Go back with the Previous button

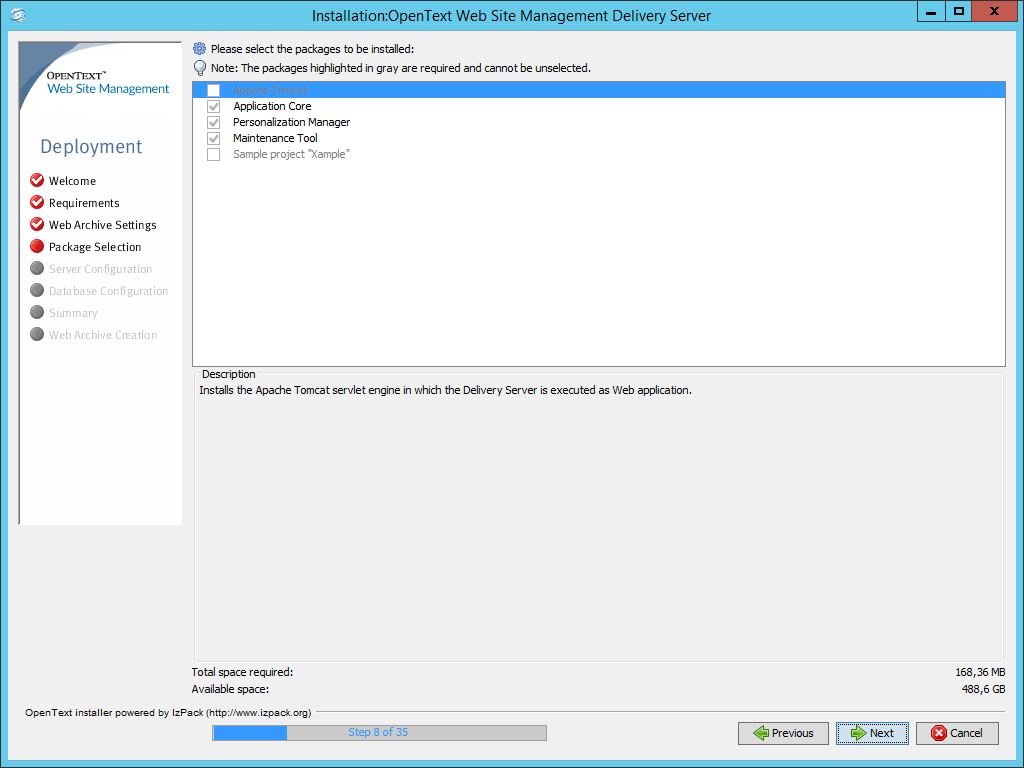tap(783, 733)
